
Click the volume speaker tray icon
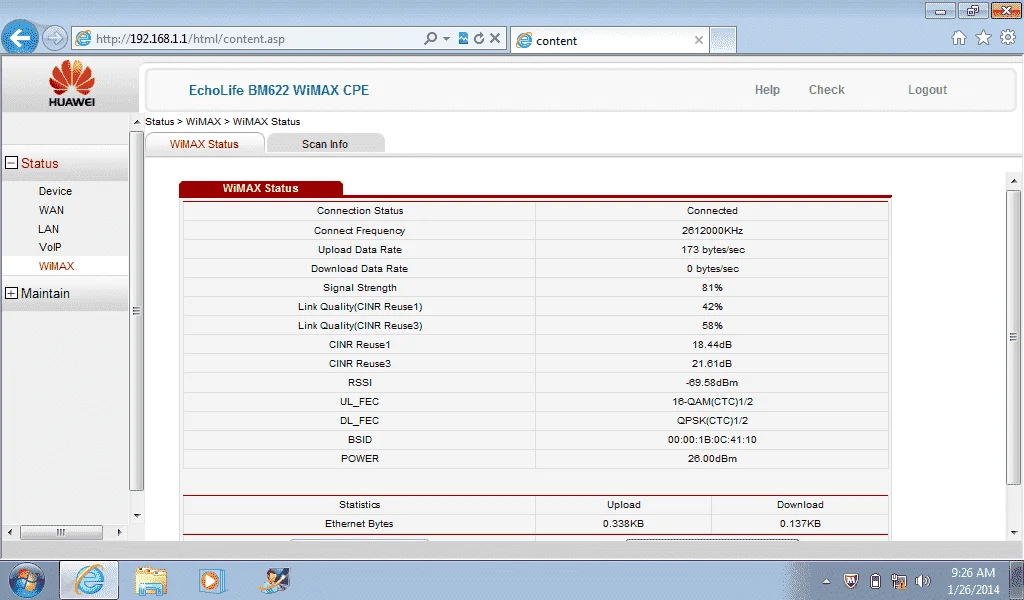(x=923, y=580)
